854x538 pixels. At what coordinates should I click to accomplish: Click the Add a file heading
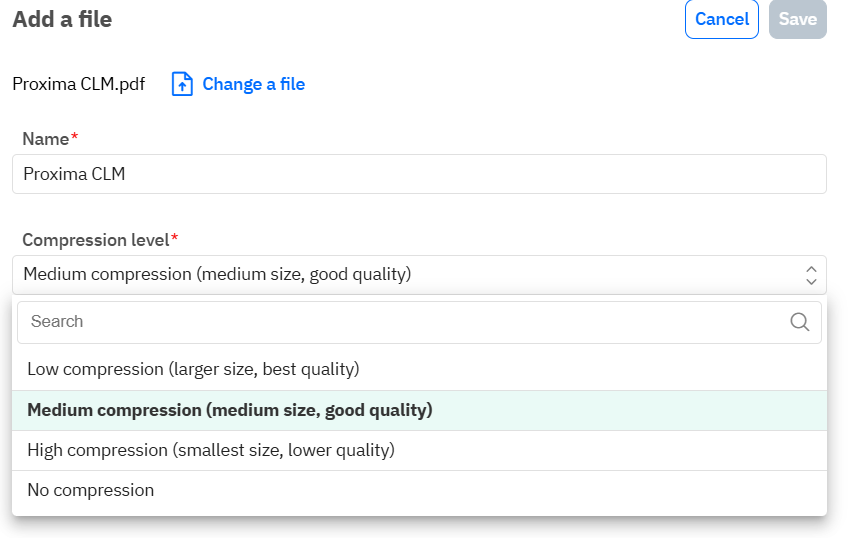[62, 19]
